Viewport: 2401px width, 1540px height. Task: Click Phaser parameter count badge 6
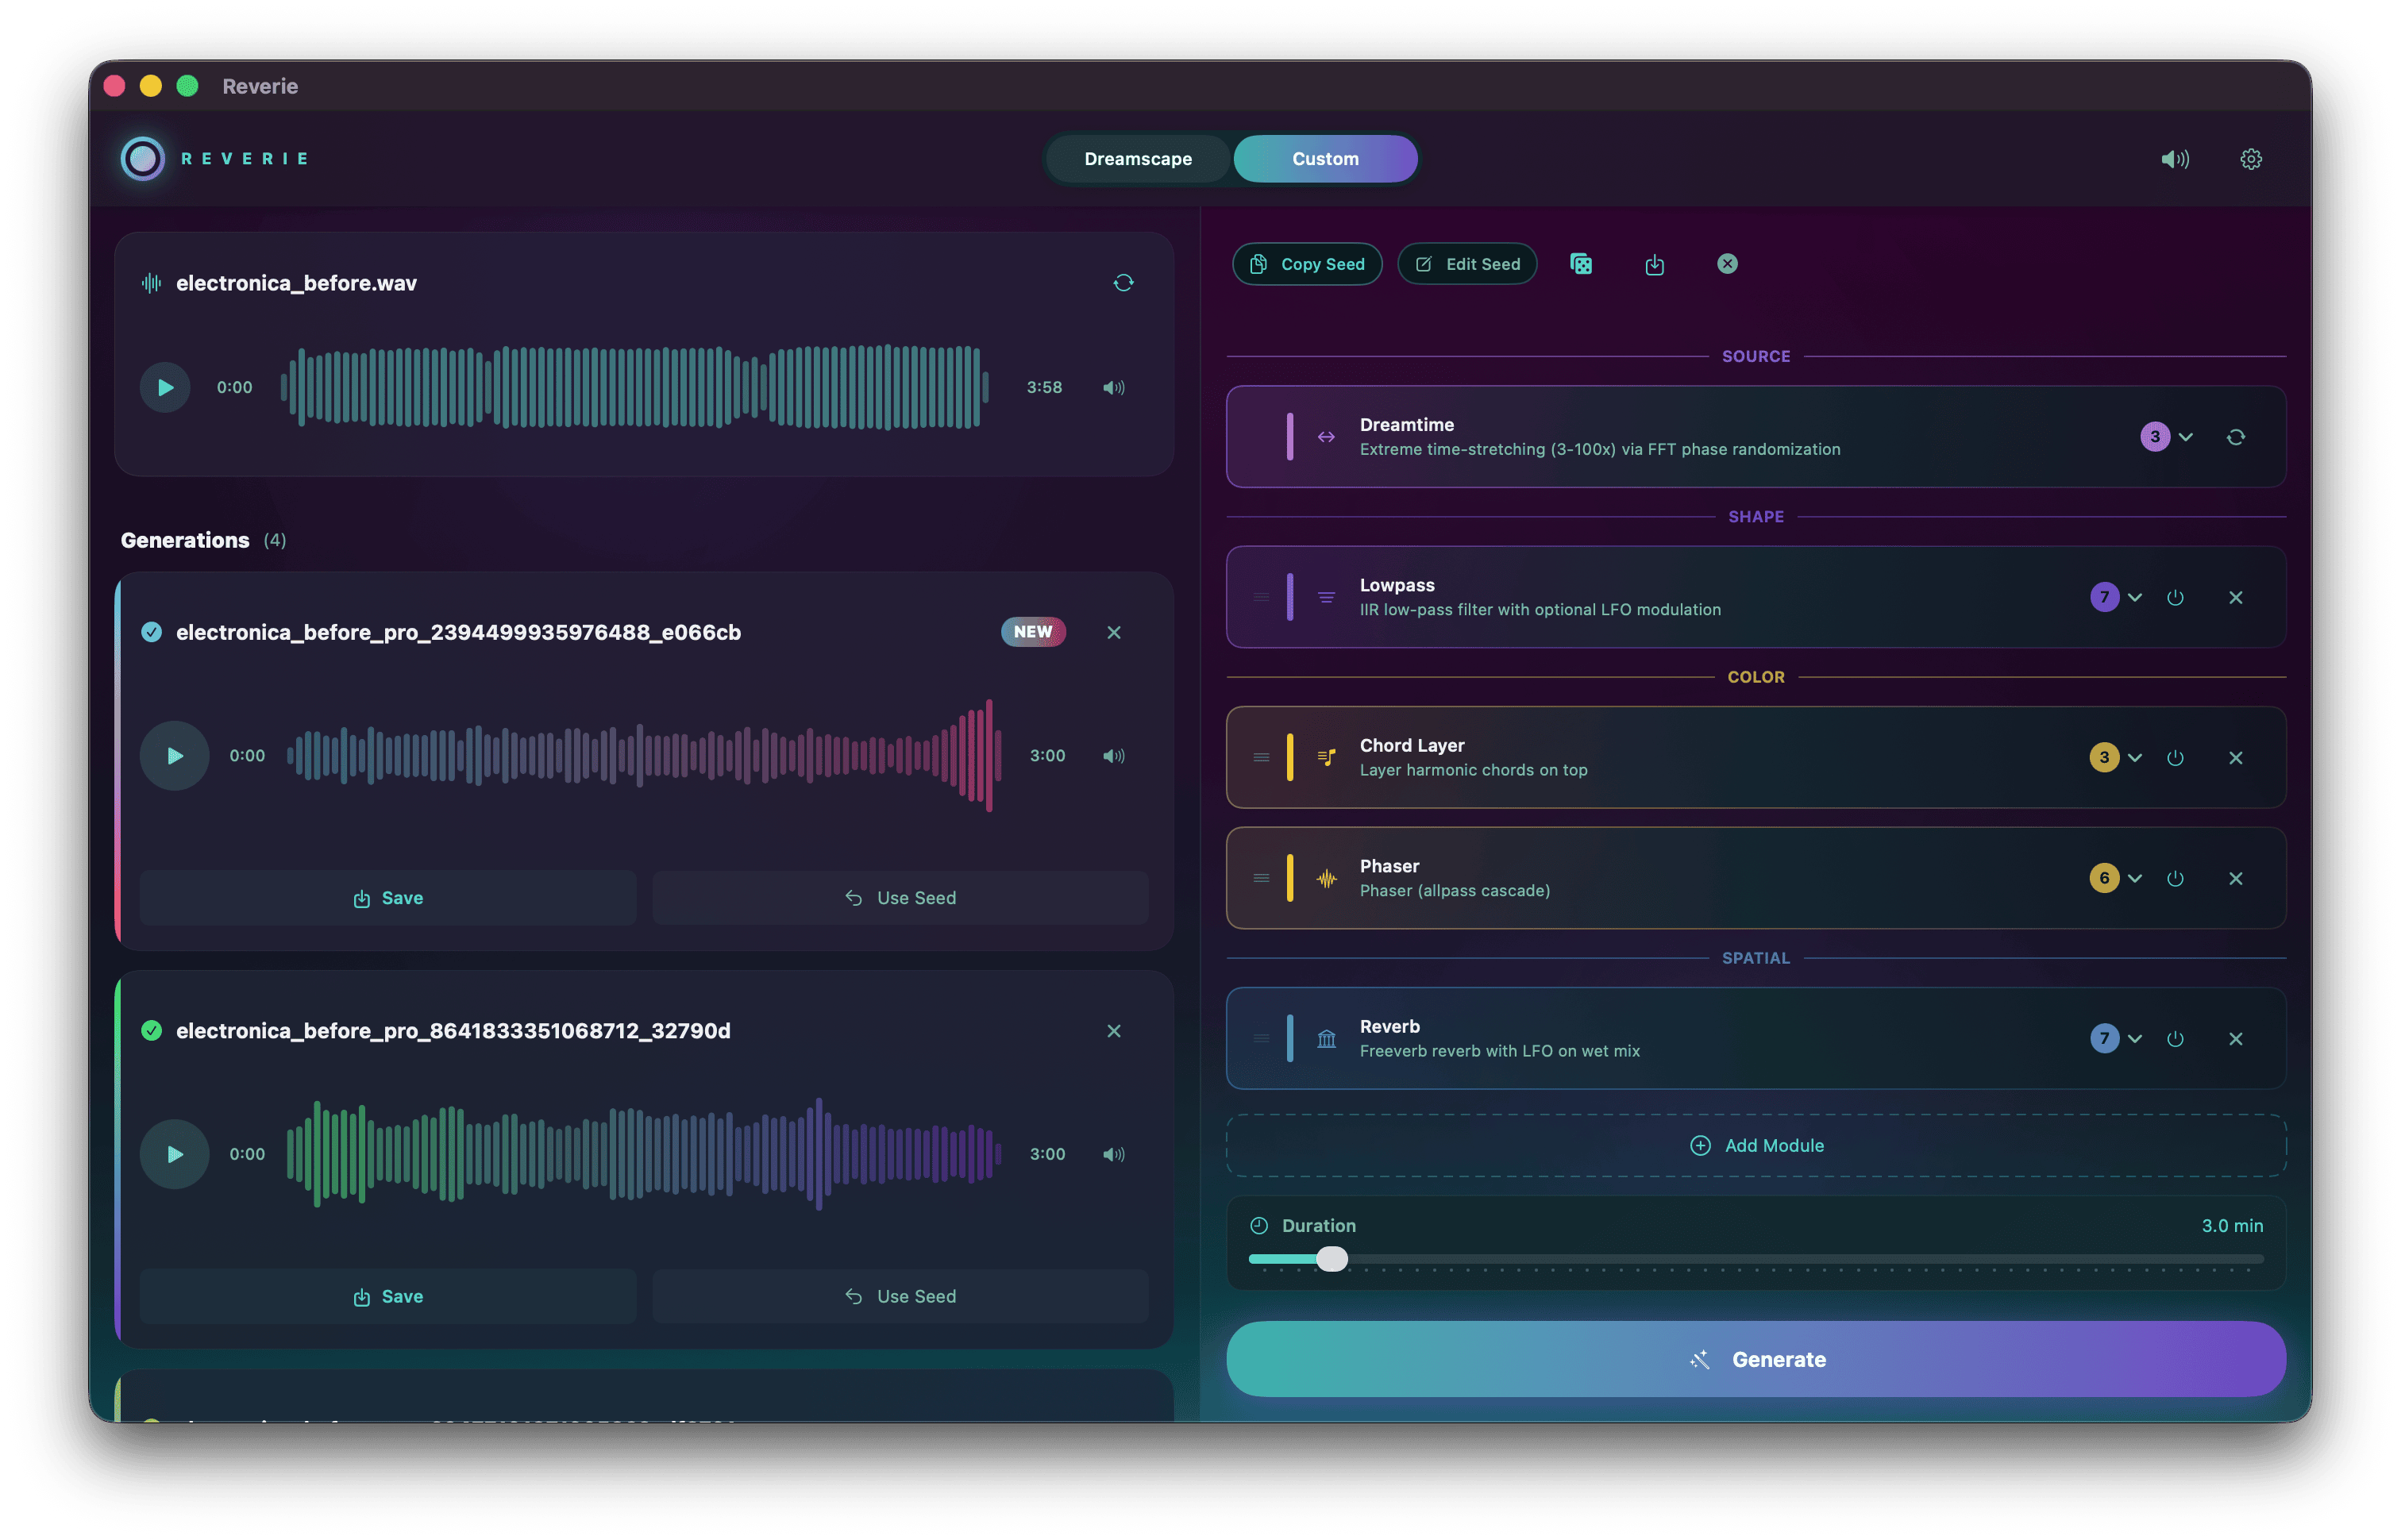click(x=2103, y=878)
